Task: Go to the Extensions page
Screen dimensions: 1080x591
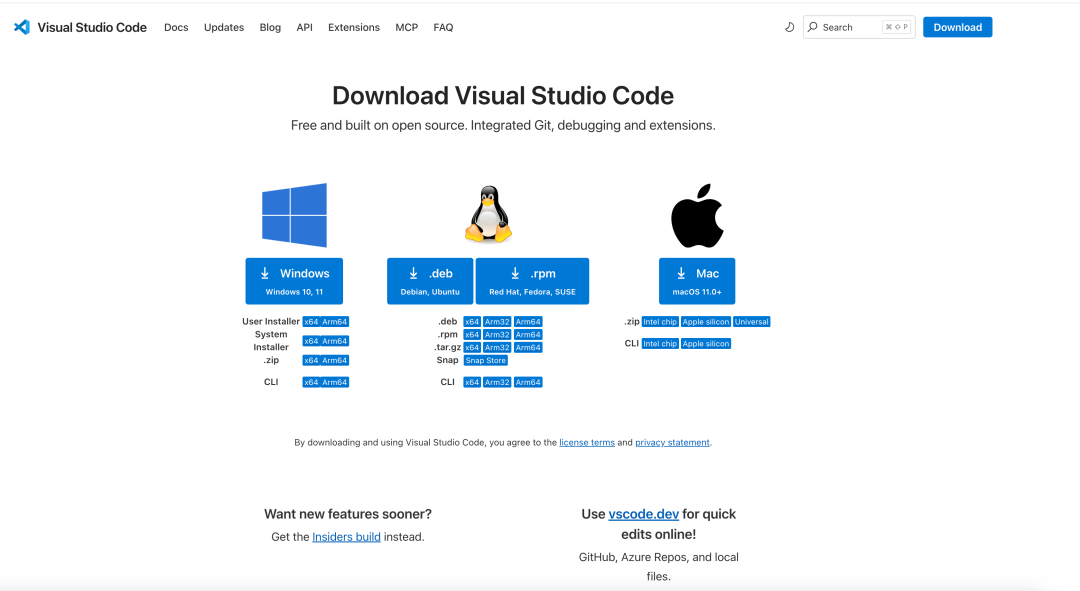Action: coord(354,27)
